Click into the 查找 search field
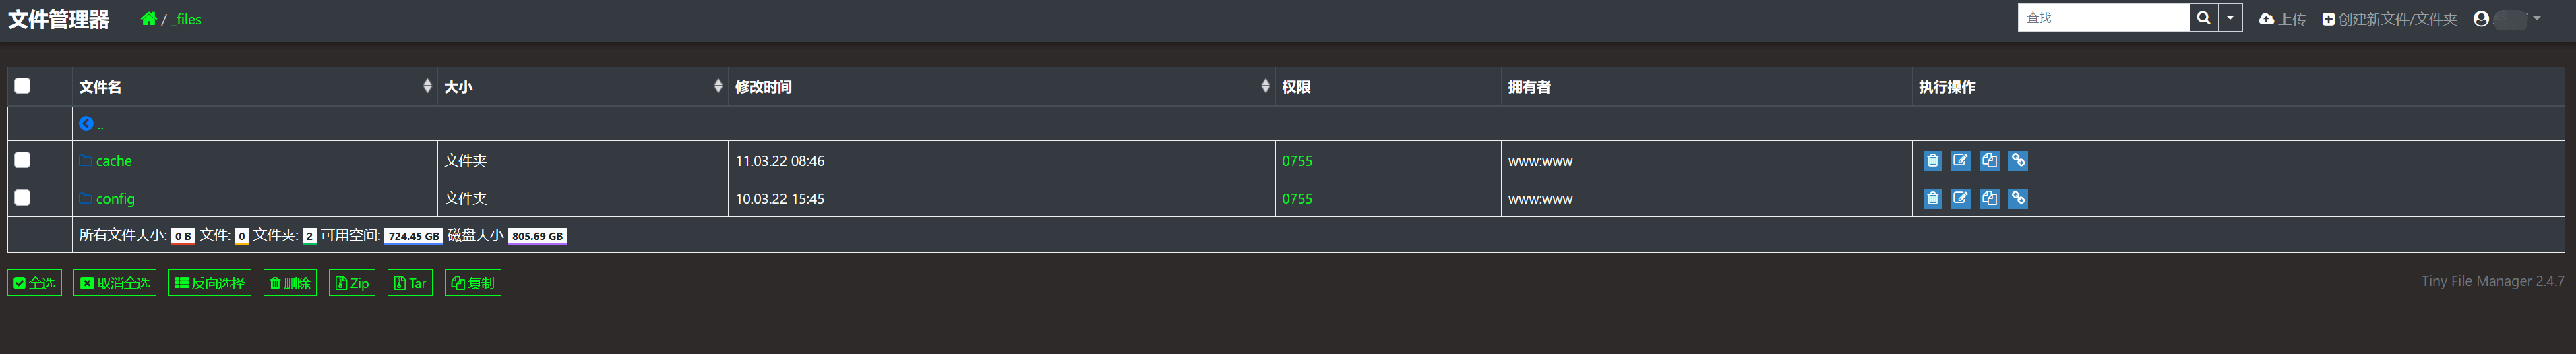The height and width of the screenshot is (354, 2576). click(2103, 18)
